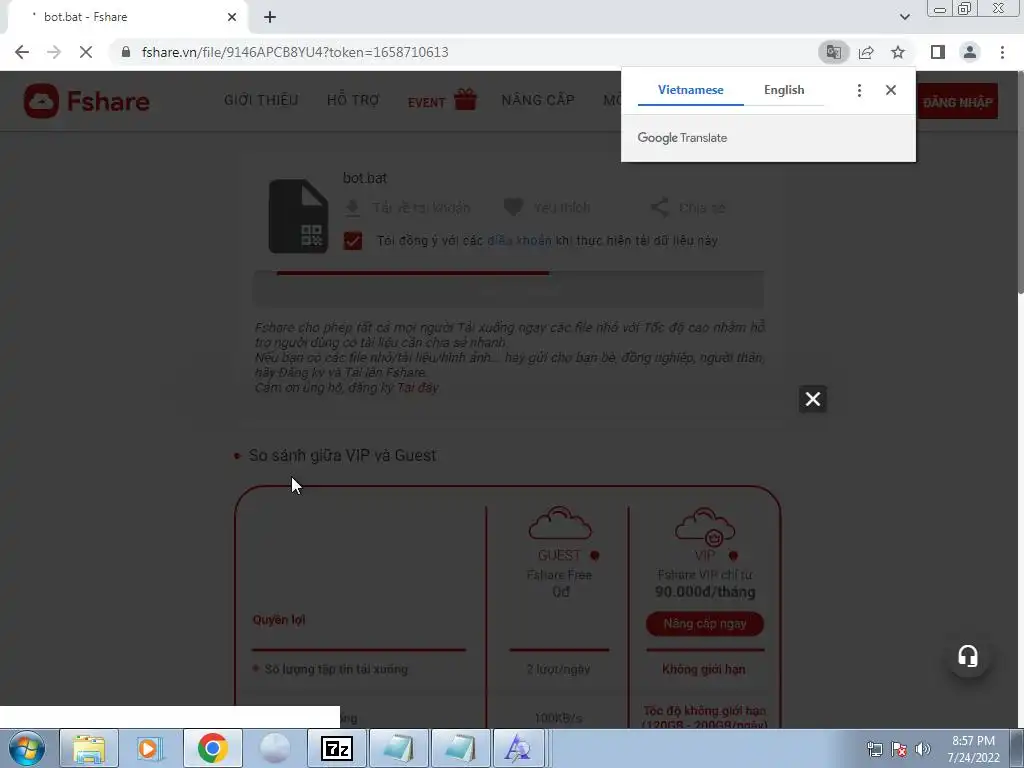Click the ĐĂNG NHẬP button

tap(957, 102)
